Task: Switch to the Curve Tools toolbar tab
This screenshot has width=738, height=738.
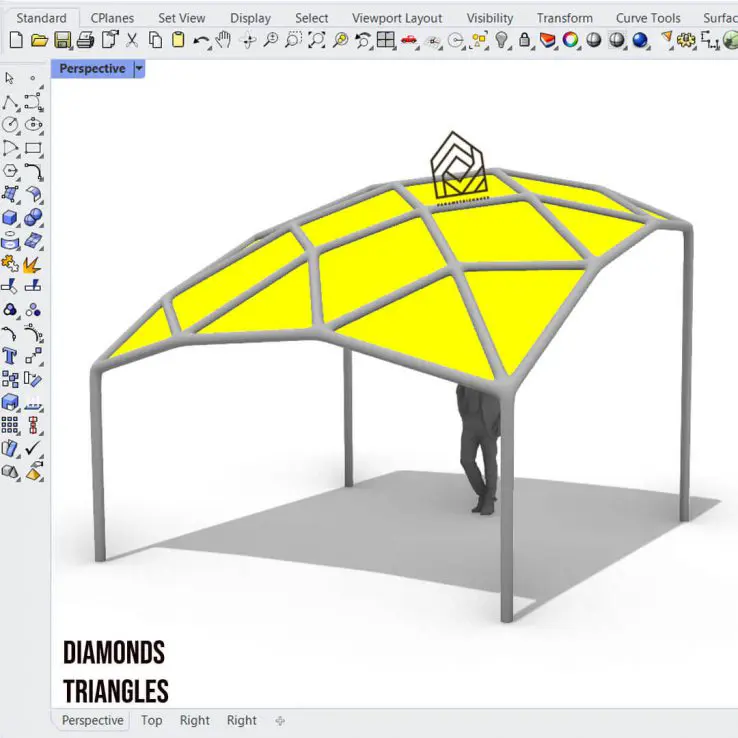Action: point(647,18)
